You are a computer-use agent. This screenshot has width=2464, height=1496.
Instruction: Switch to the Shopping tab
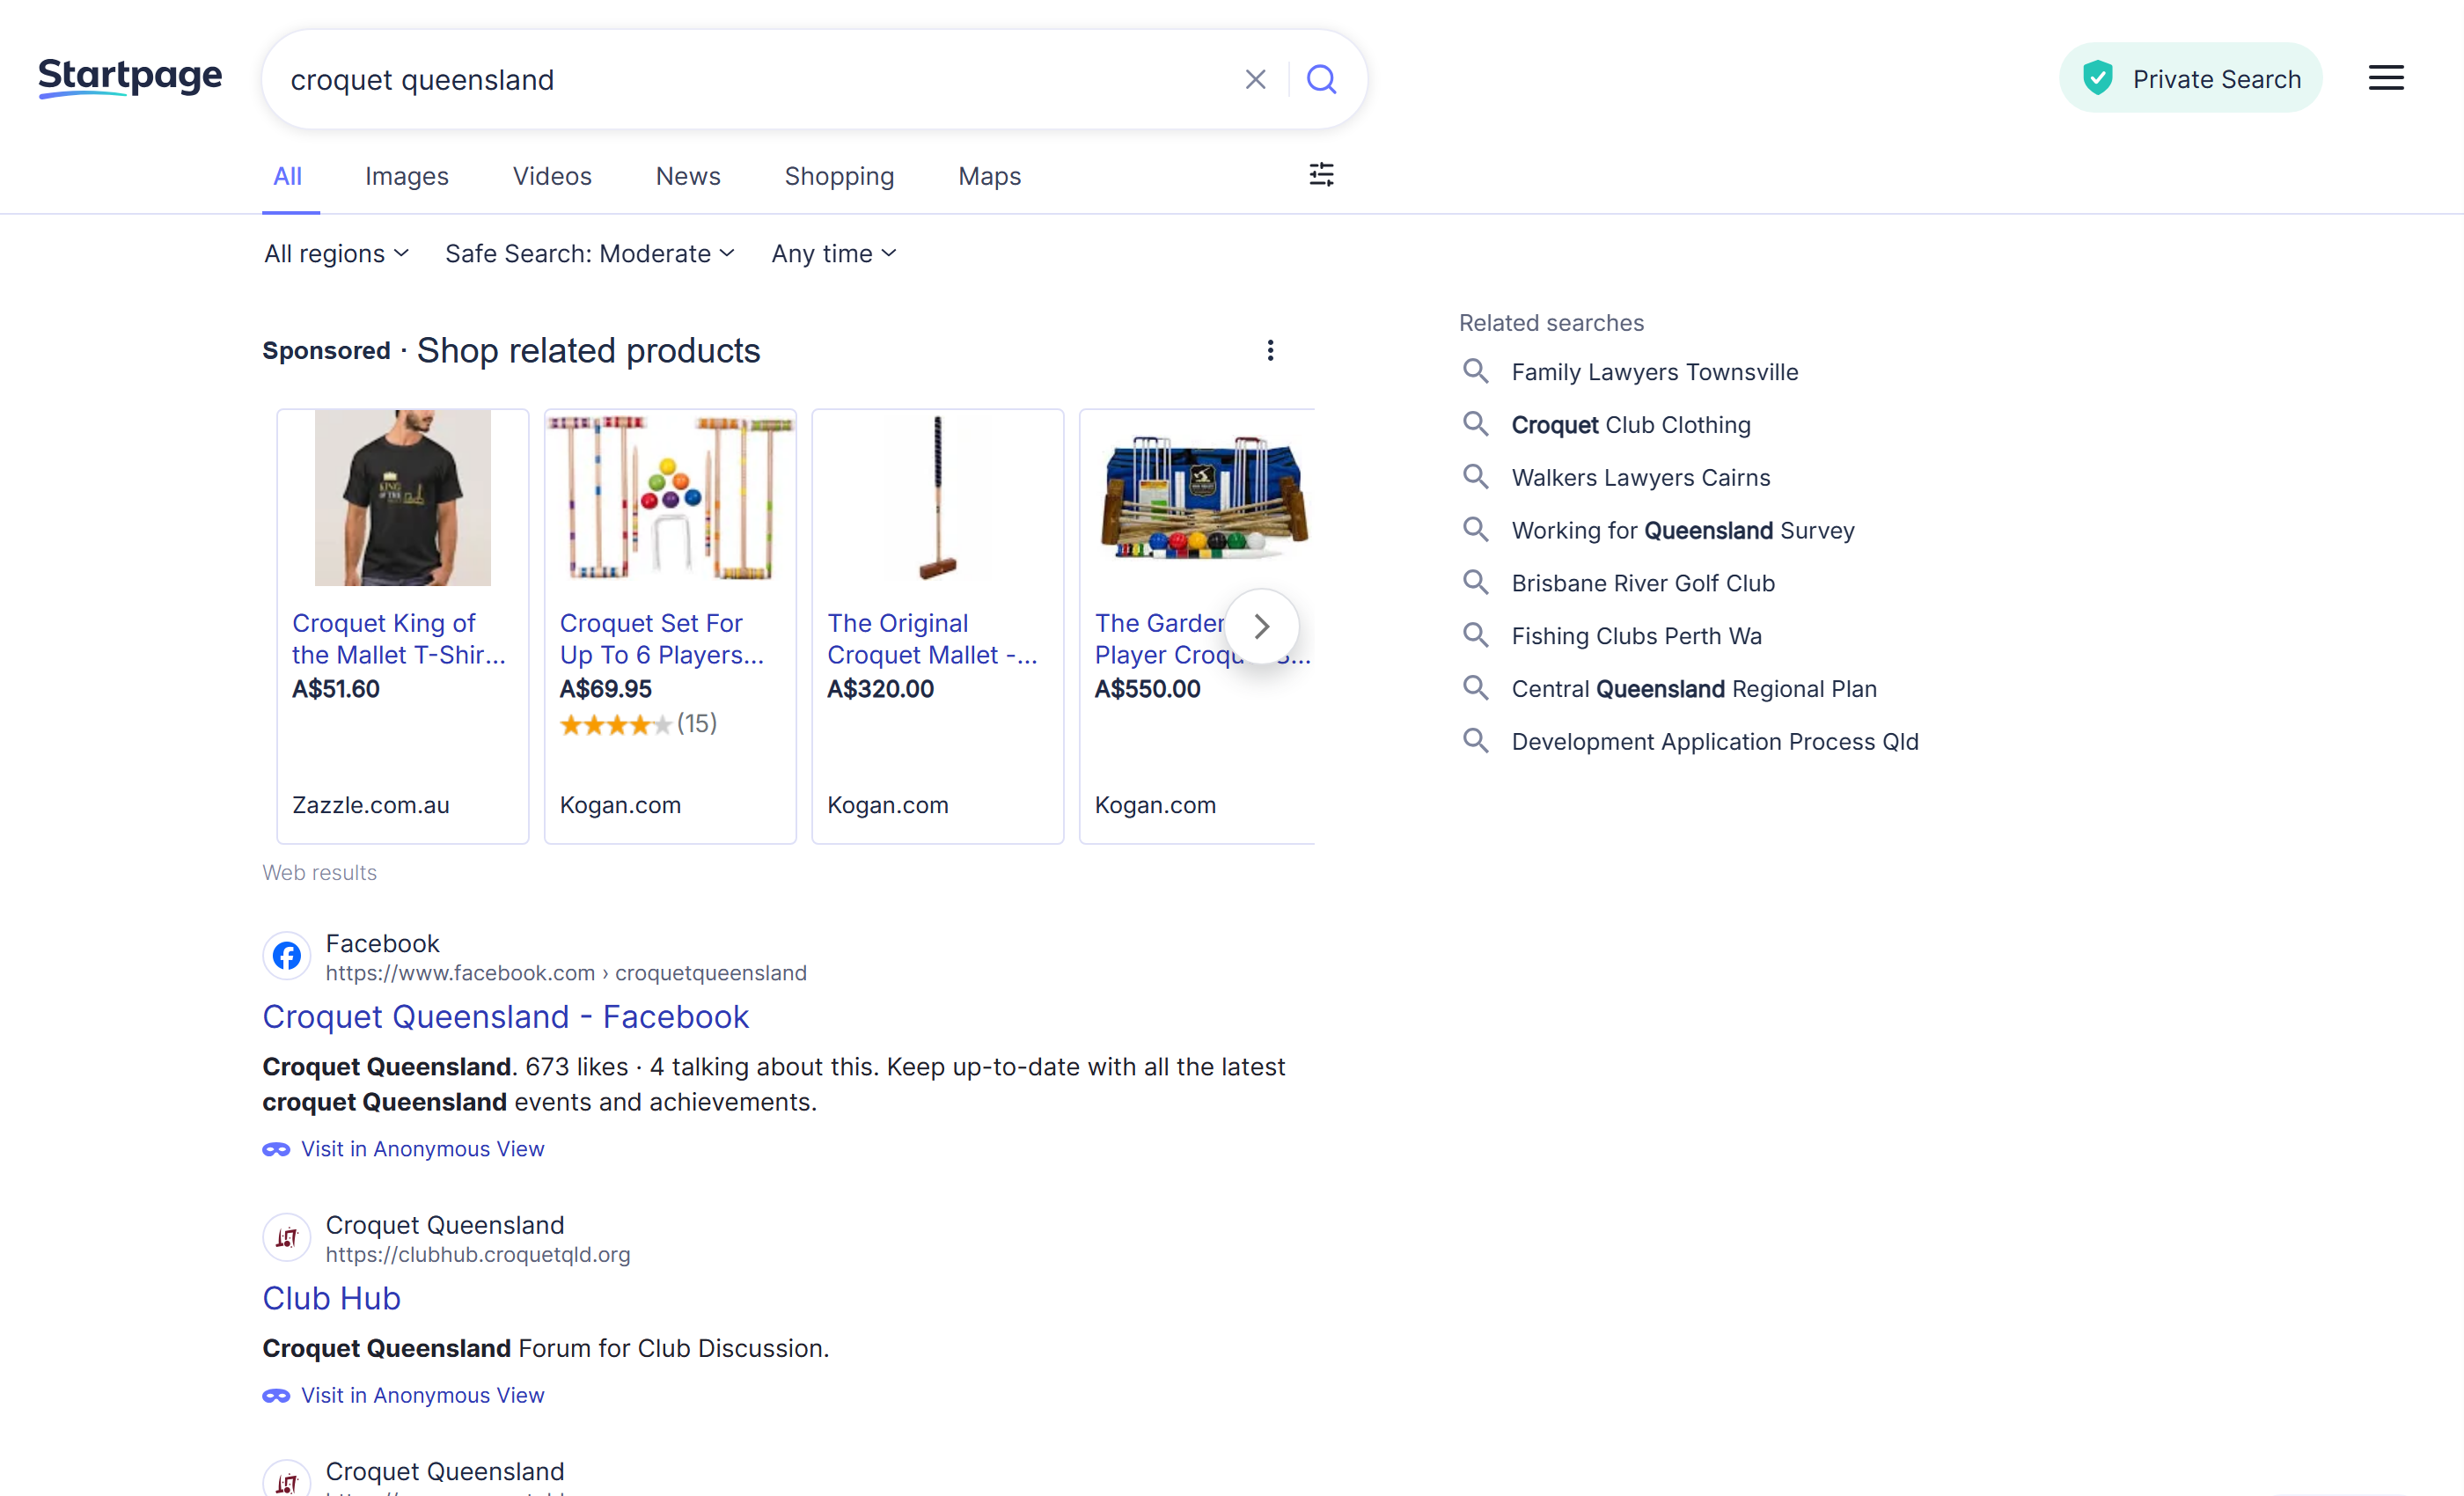pyautogui.click(x=839, y=176)
